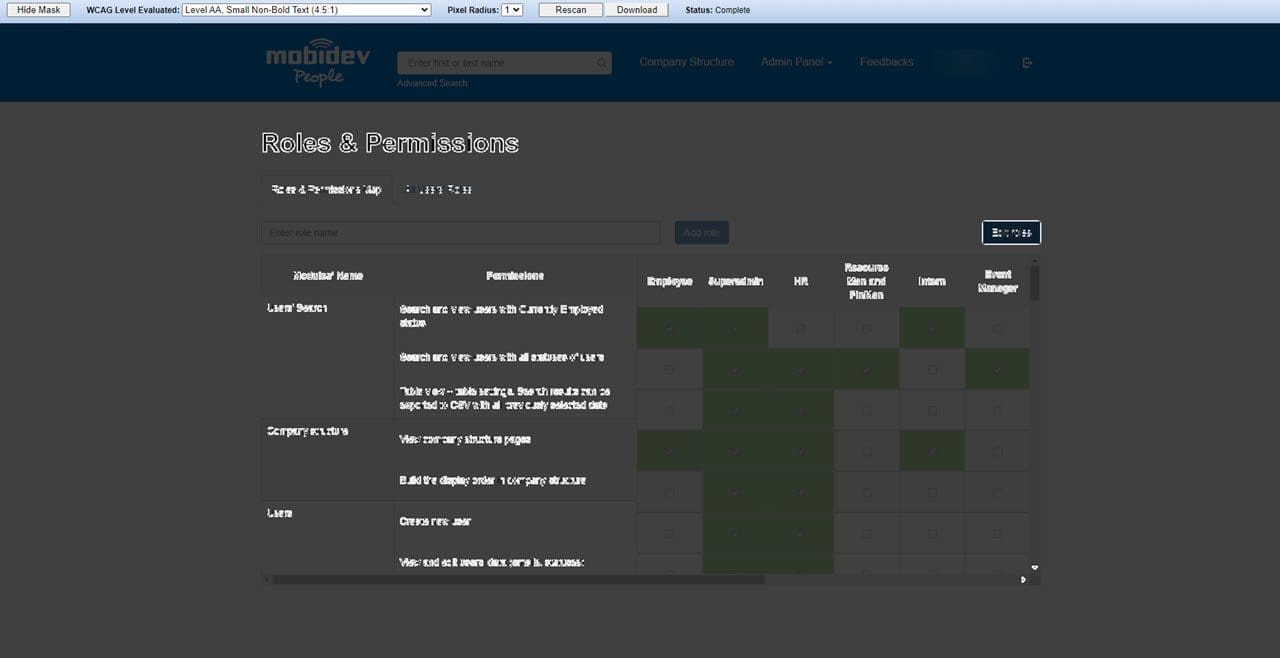
Task: Click the logout icon in the header
Action: 1027,63
